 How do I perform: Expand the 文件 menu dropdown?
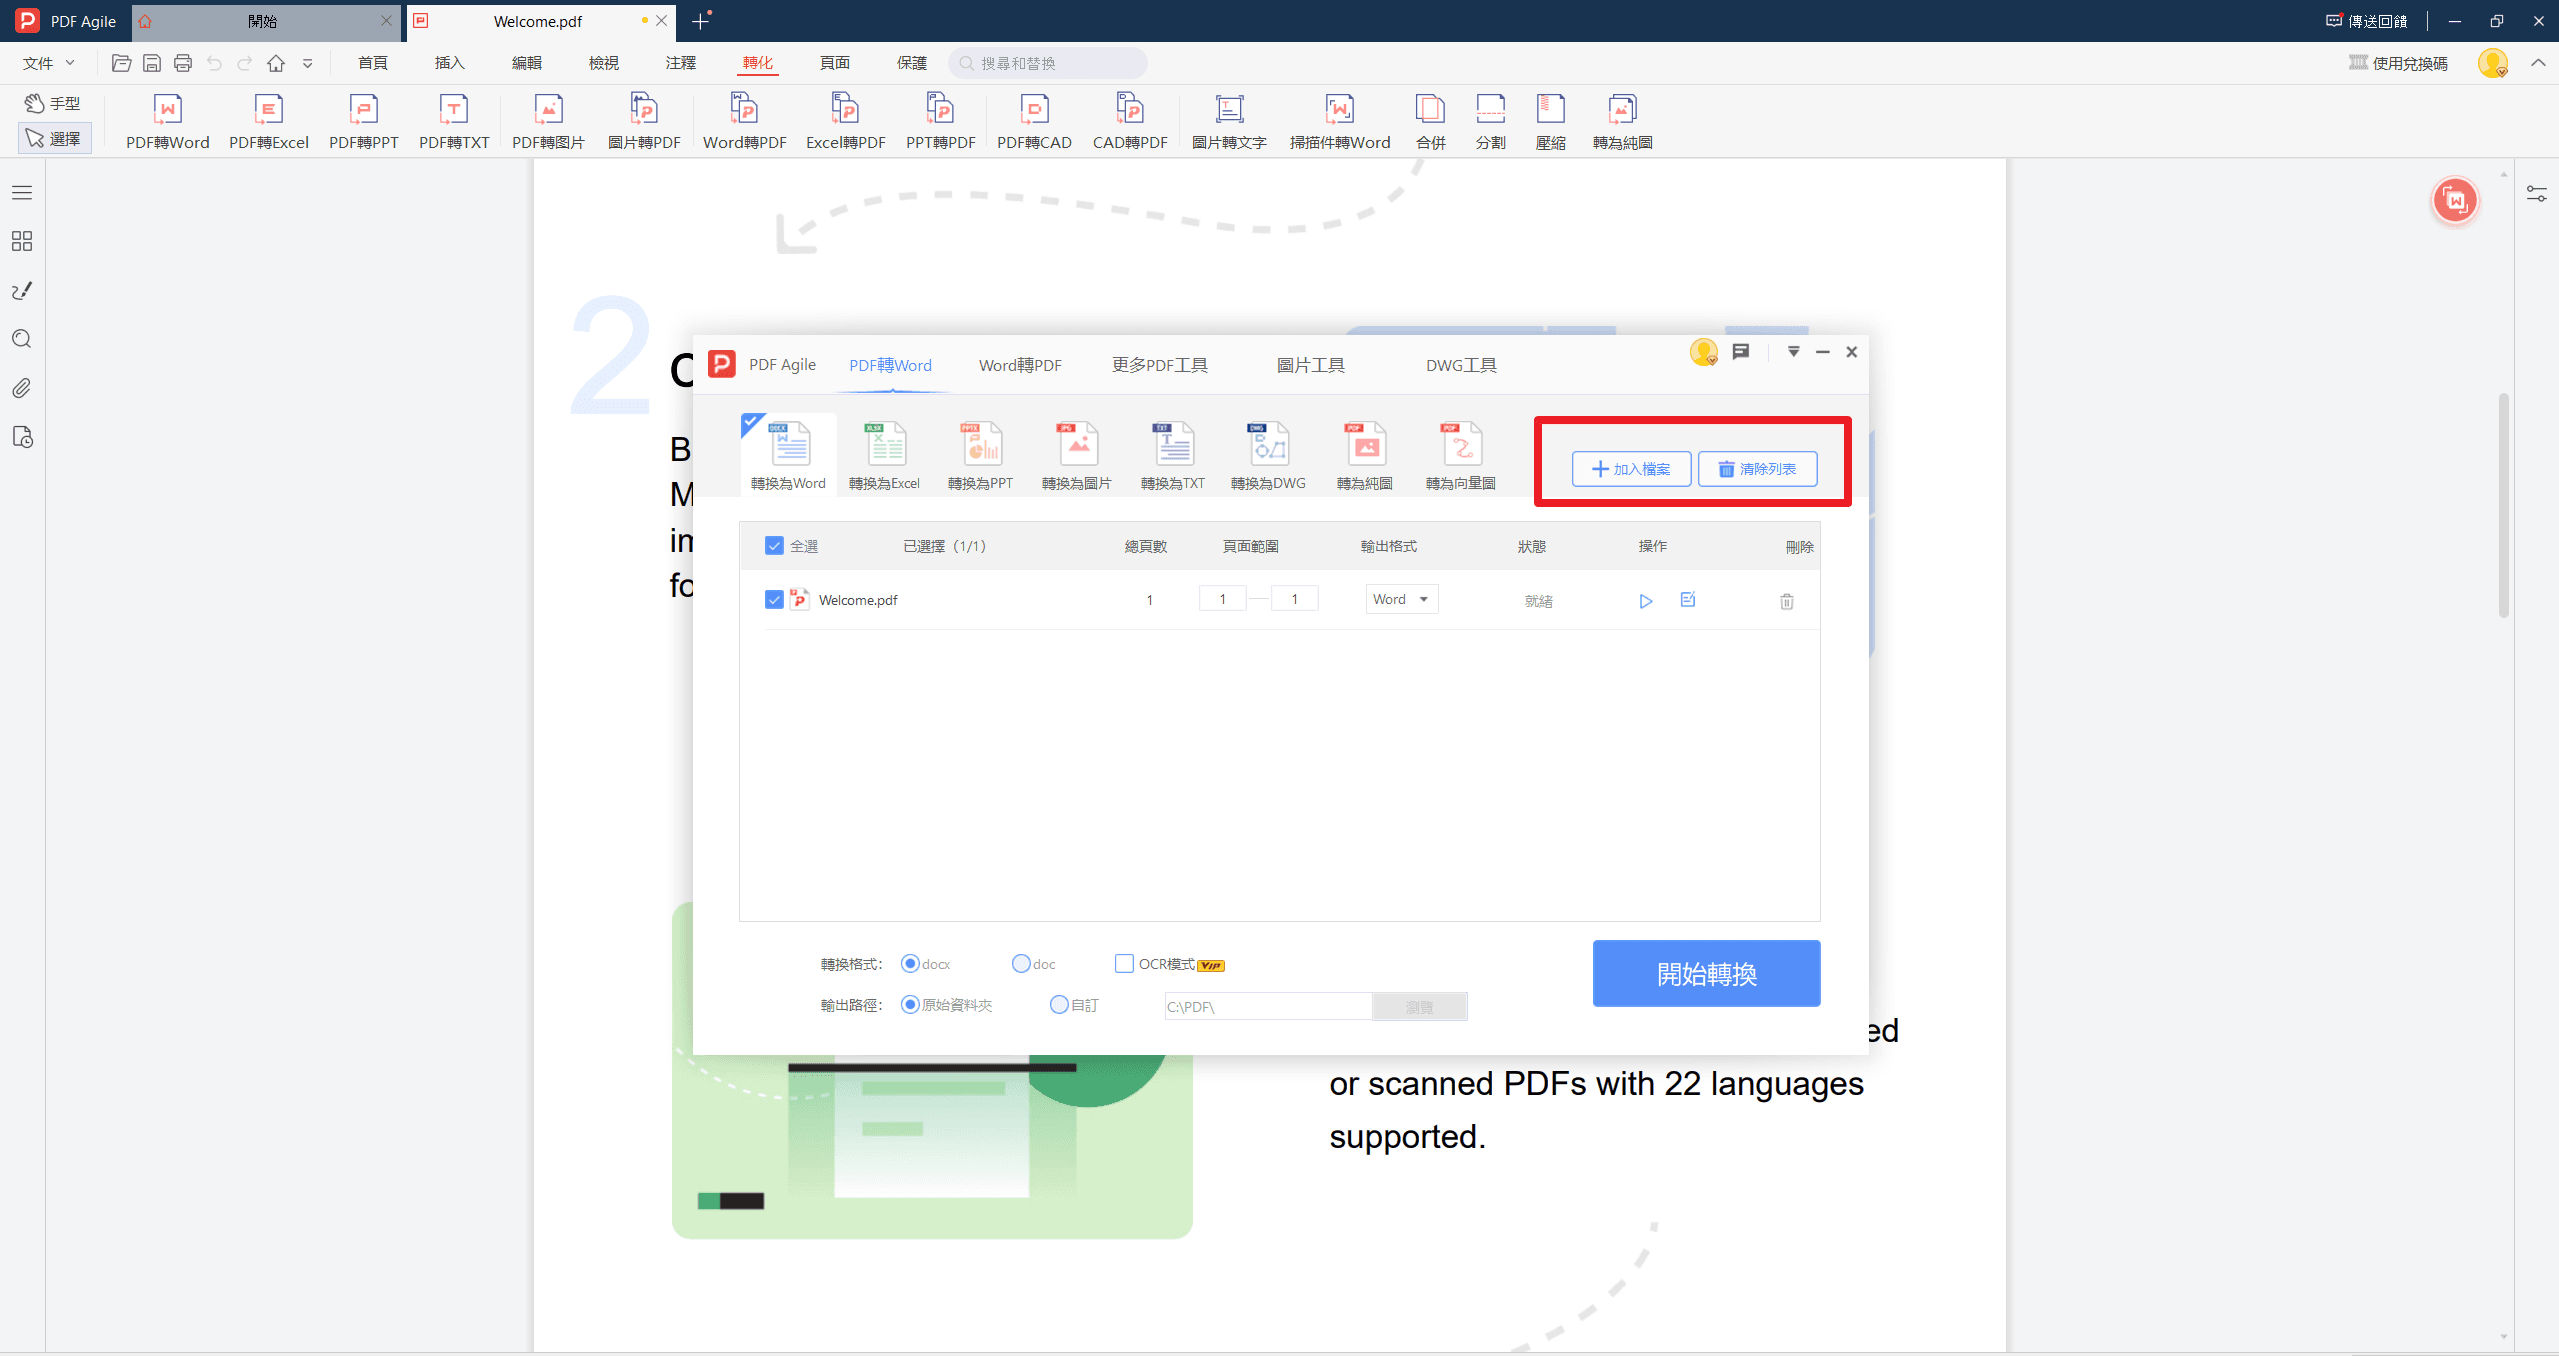(x=49, y=63)
